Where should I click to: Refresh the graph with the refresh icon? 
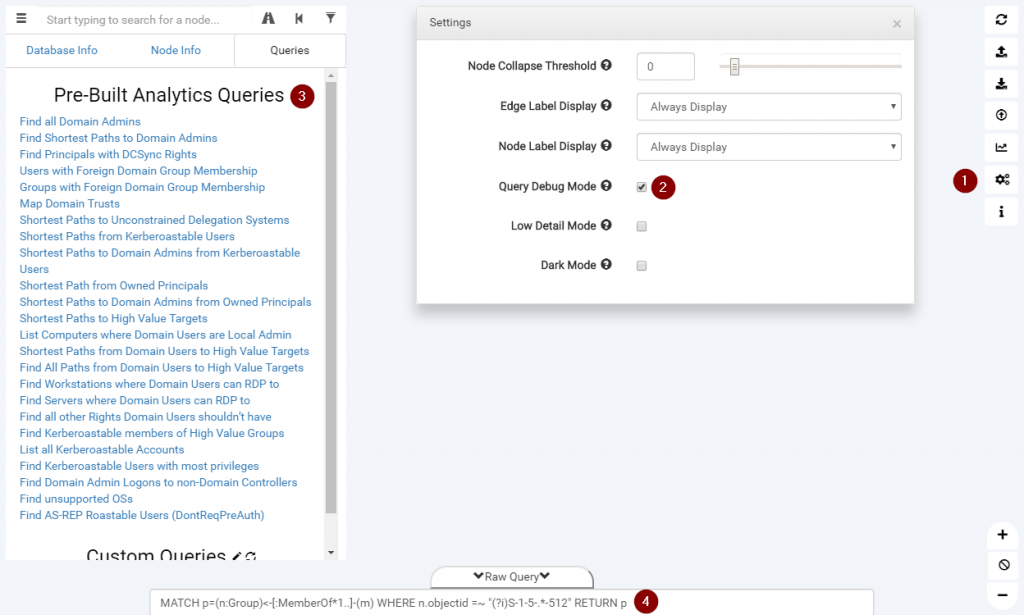(1001, 20)
